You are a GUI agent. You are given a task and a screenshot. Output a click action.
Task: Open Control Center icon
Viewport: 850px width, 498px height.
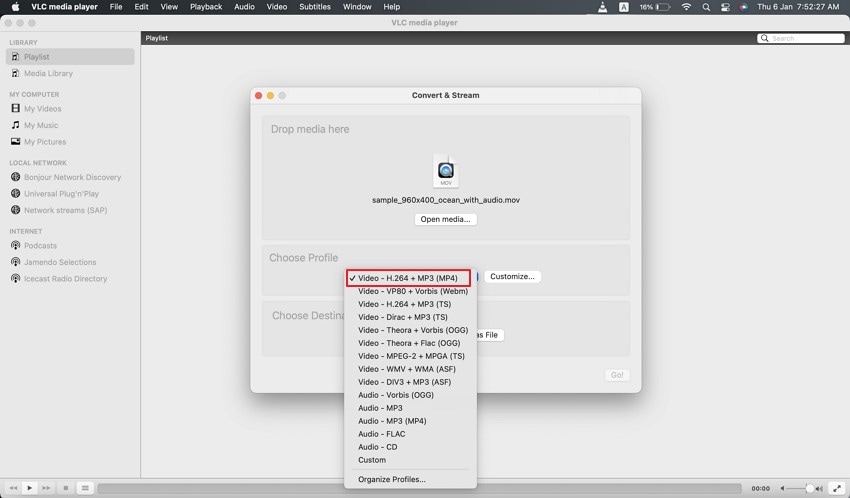click(x=725, y=7)
